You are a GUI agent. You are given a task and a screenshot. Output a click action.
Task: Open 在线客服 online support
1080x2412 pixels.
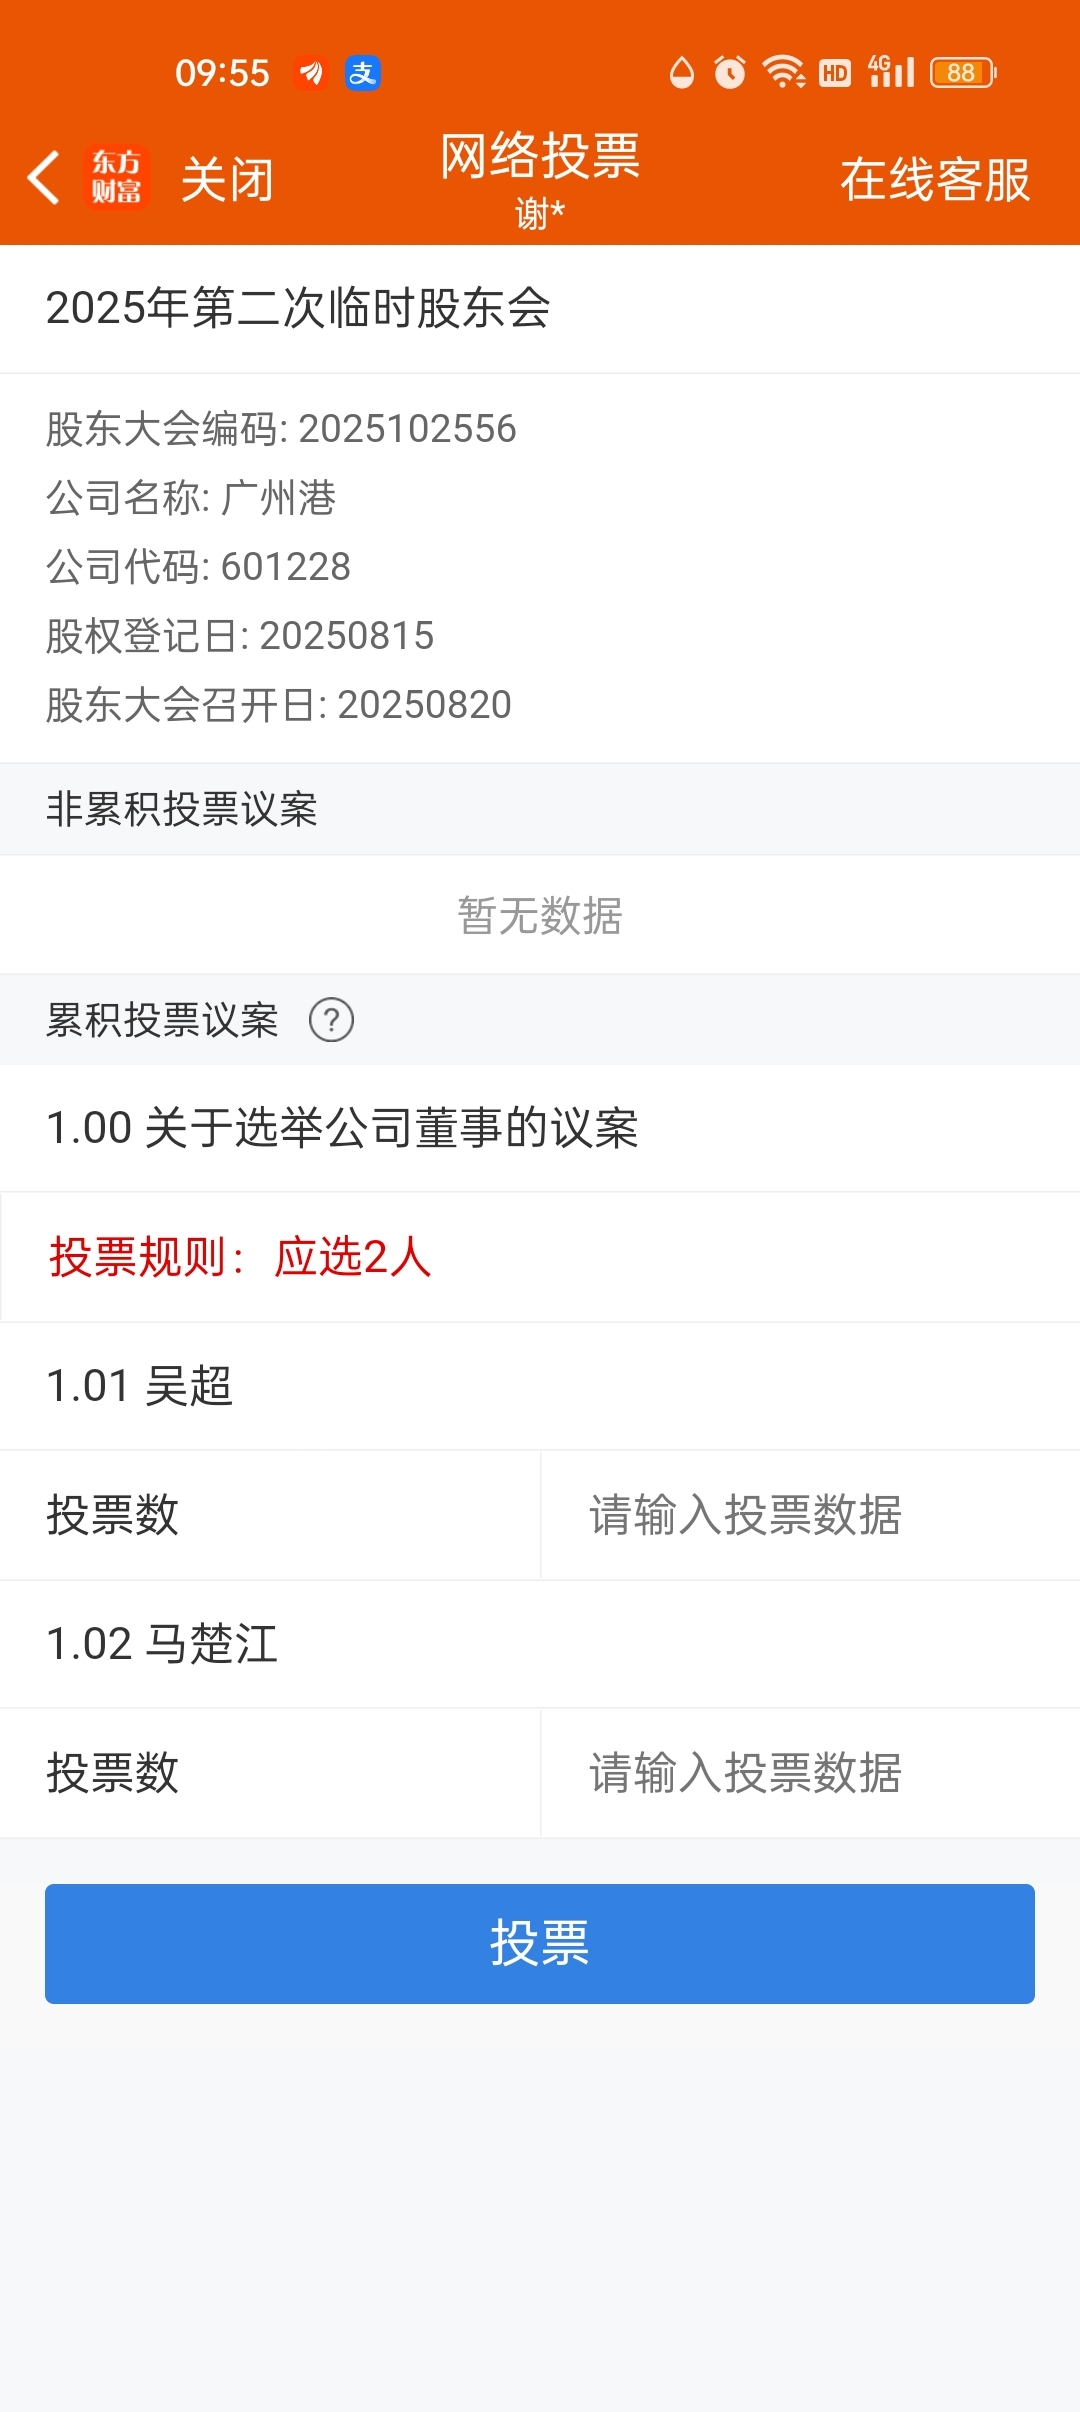[935, 180]
